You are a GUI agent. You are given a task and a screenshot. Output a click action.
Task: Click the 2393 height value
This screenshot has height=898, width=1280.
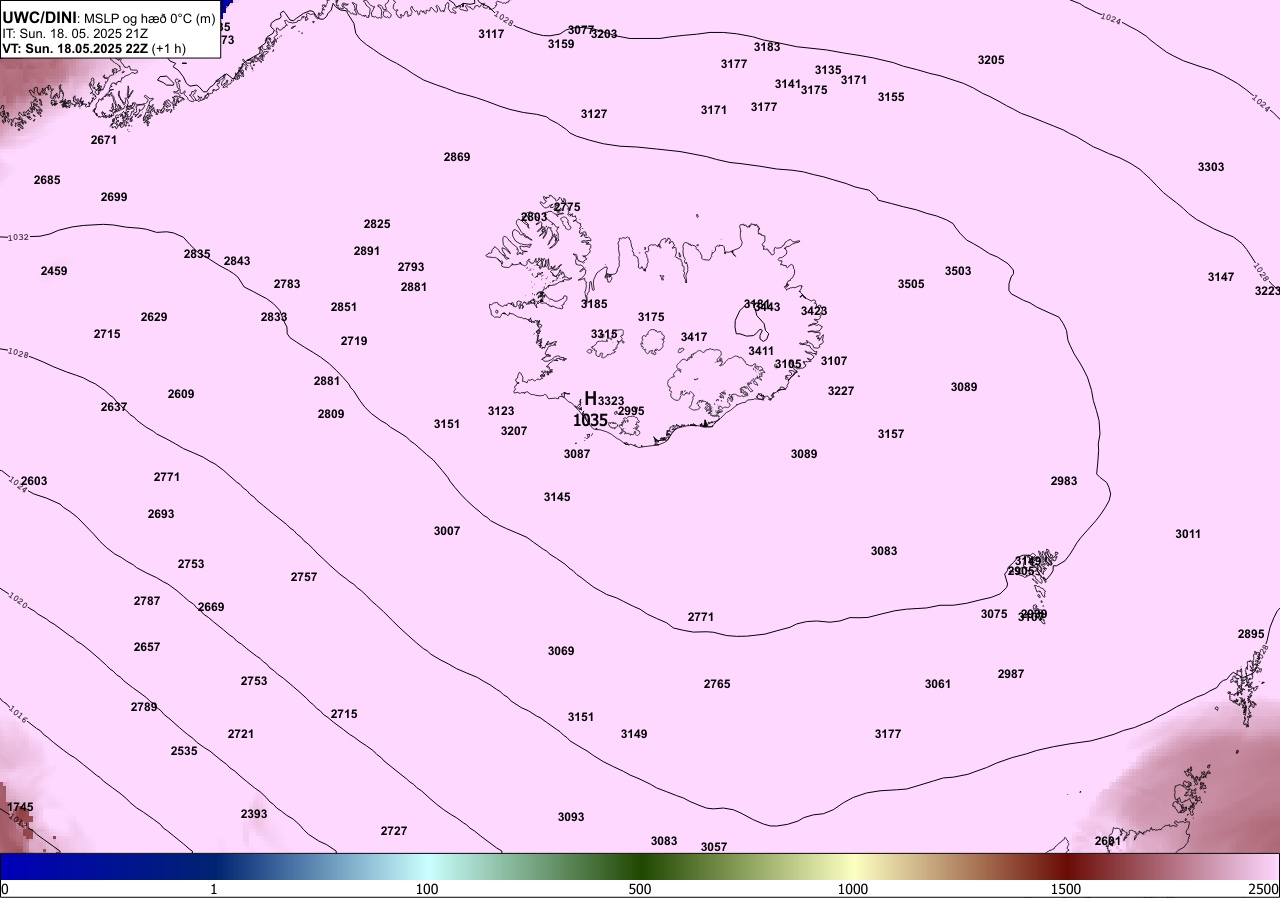(254, 814)
